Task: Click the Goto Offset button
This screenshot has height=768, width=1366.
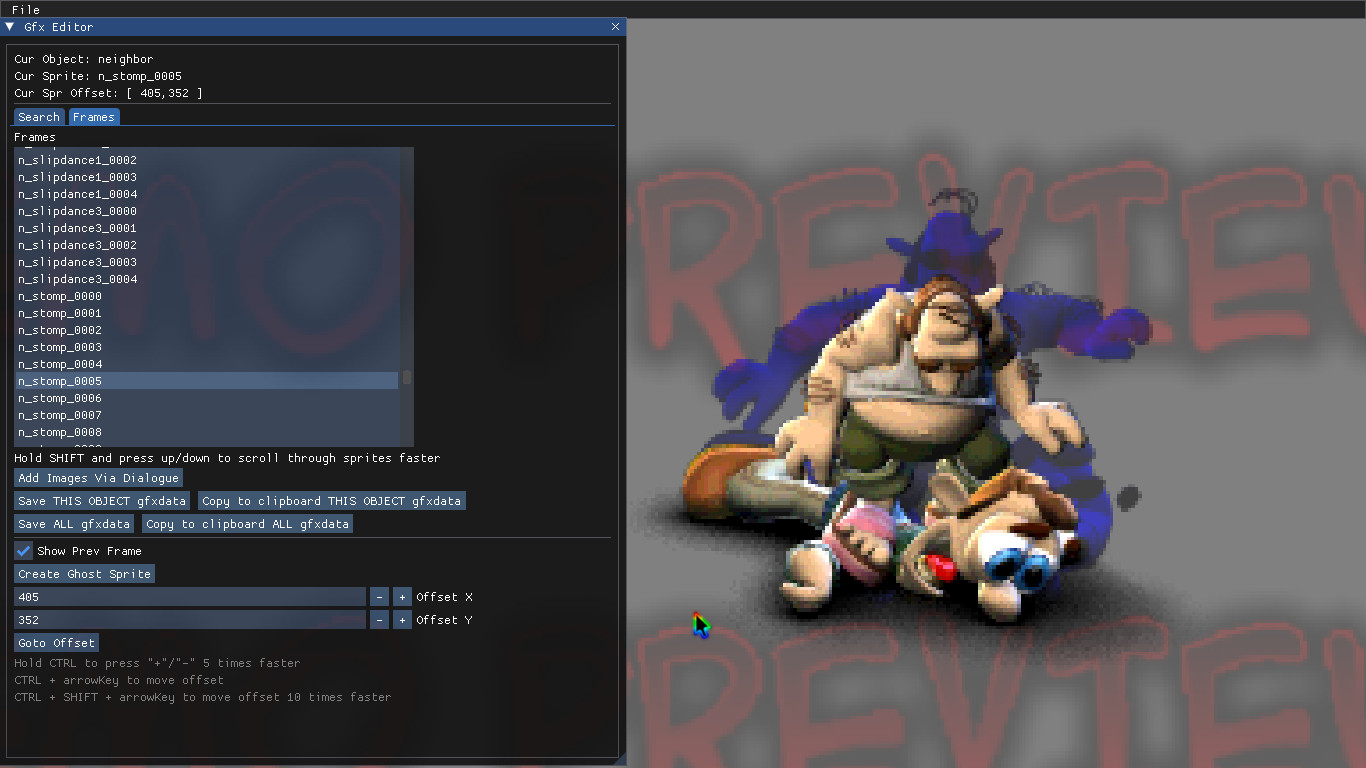Action: coord(55,642)
